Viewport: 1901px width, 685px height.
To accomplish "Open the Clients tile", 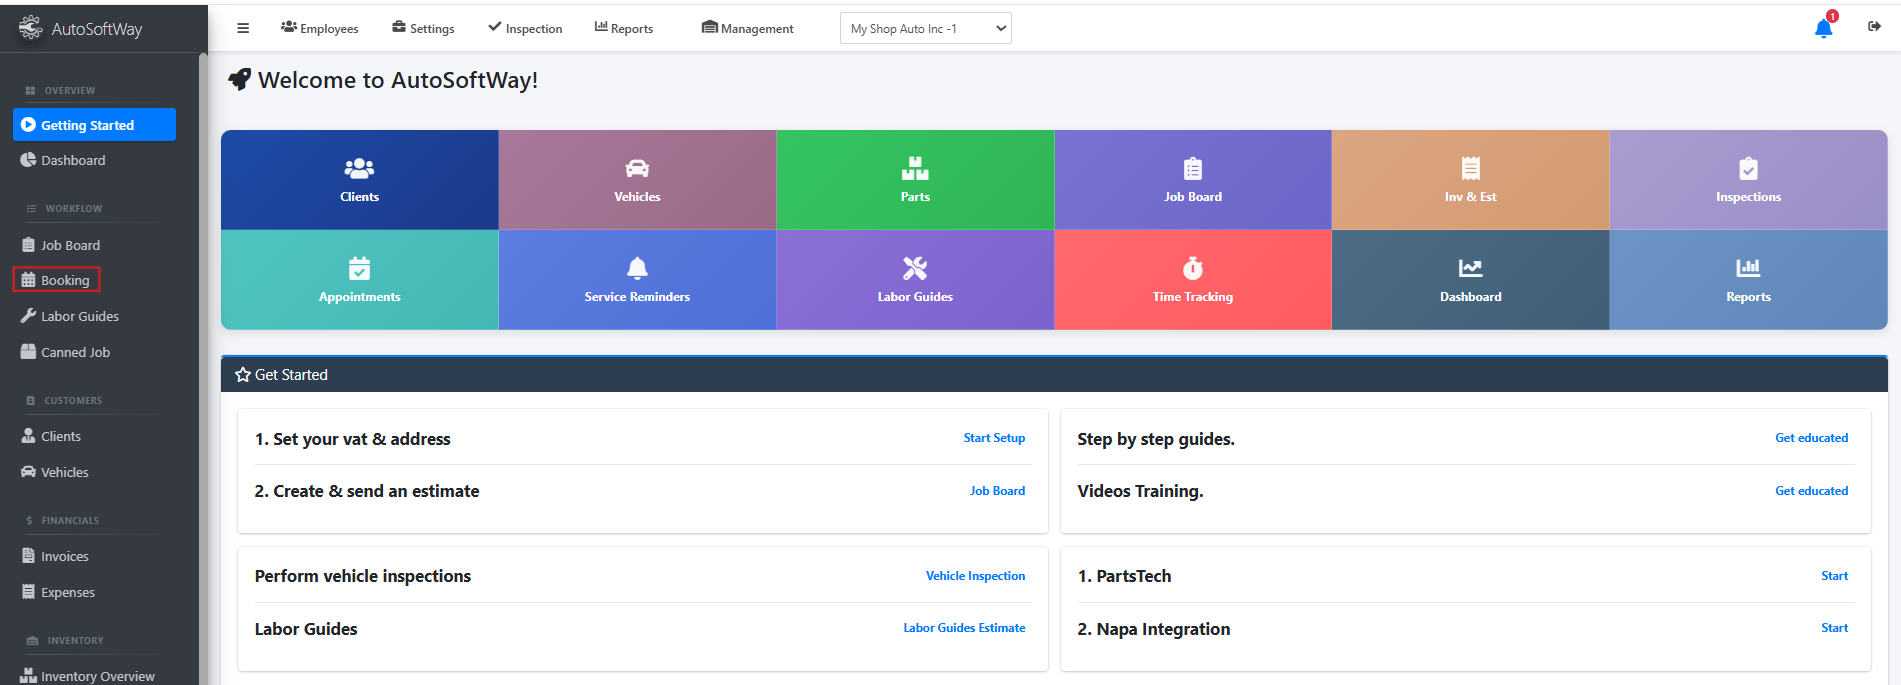I will (359, 180).
